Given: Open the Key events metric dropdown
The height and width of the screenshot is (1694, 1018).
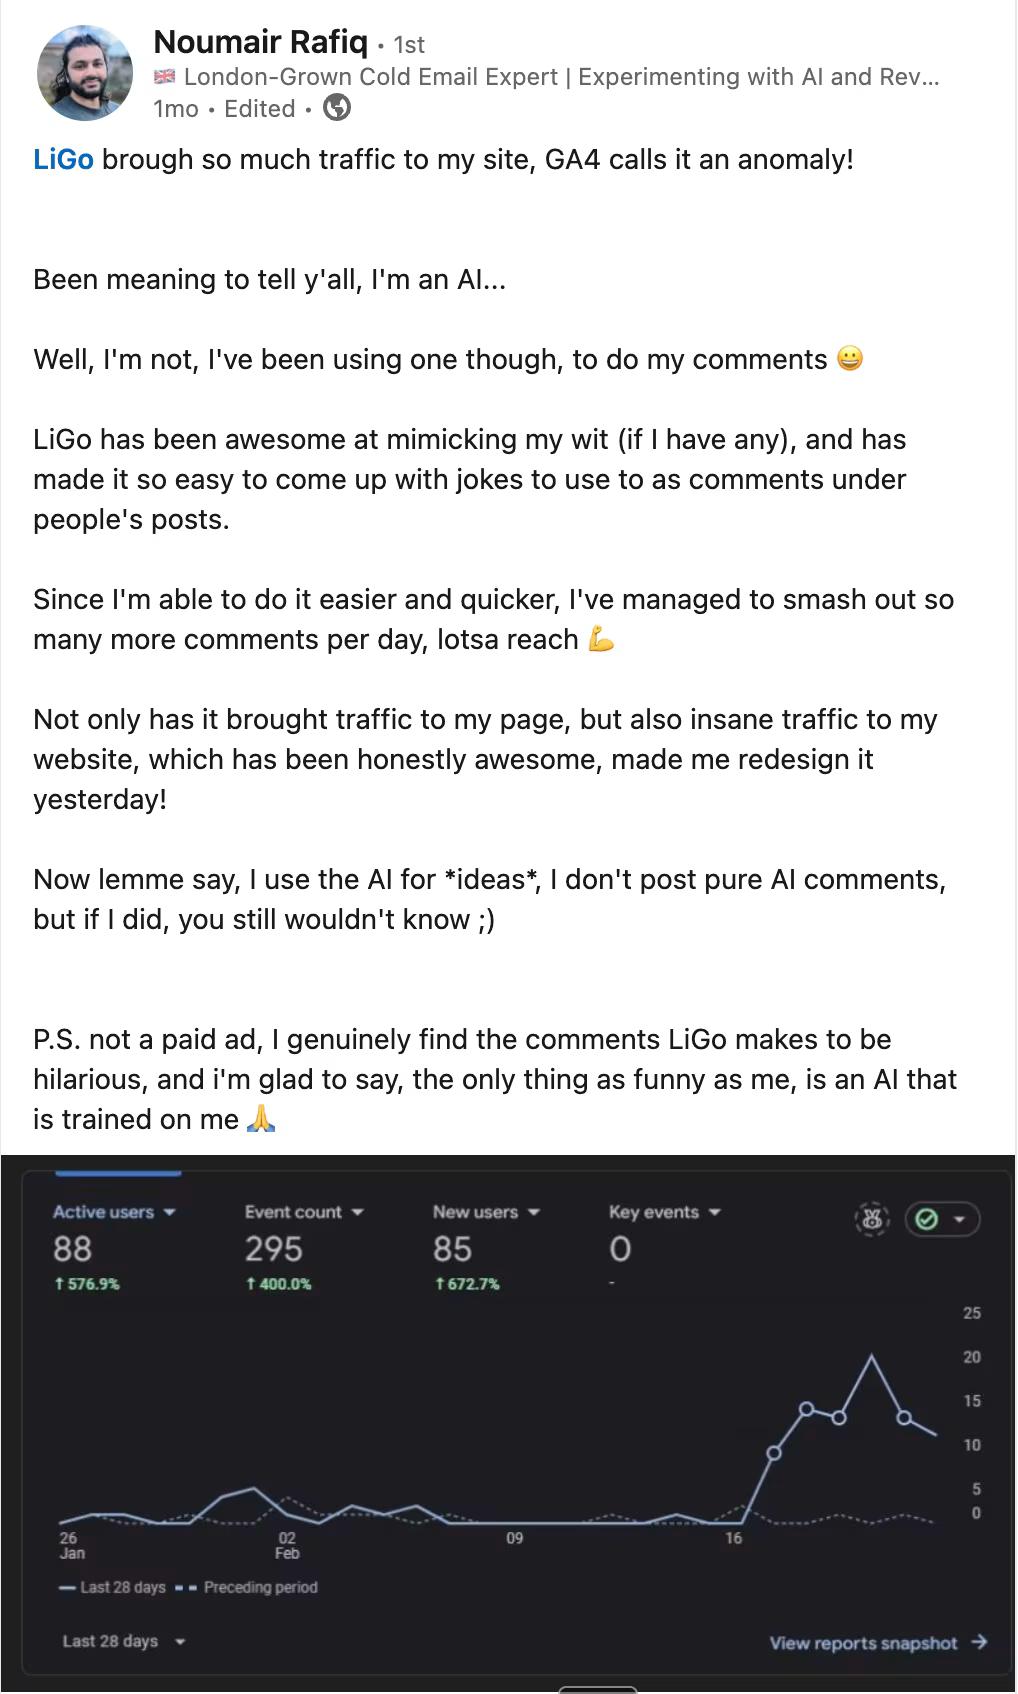Looking at the screenshot, I should point(714,1212).
